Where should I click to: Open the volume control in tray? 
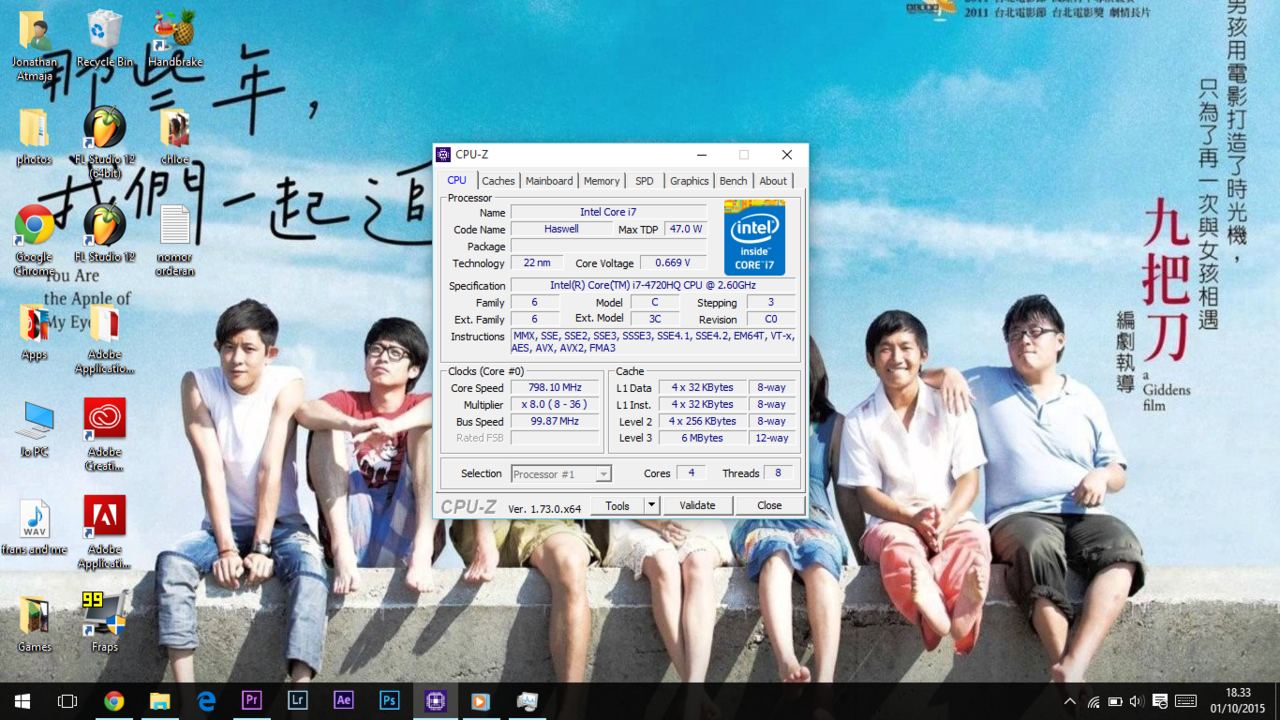pos(1136,702)
